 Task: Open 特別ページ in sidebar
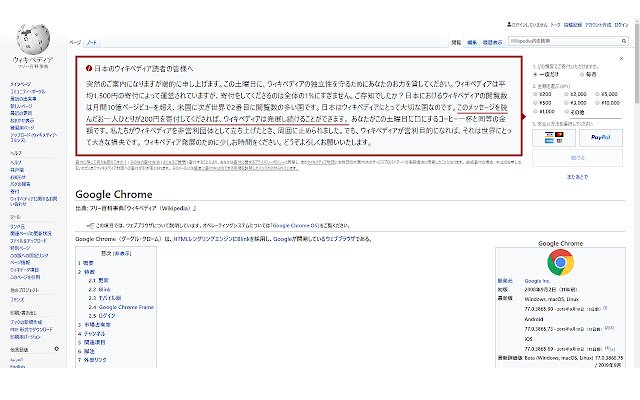pos(20,248)
